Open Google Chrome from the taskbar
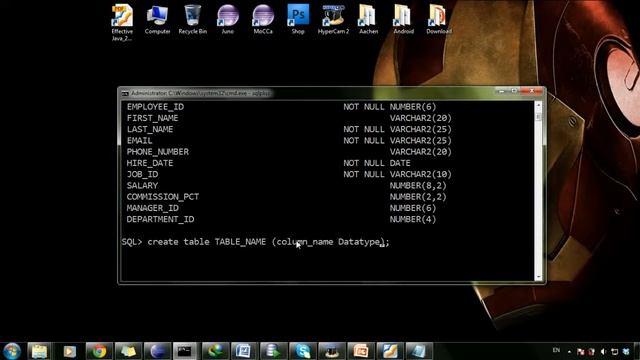Viewport: 640px width, 360px height. (99, 351)
